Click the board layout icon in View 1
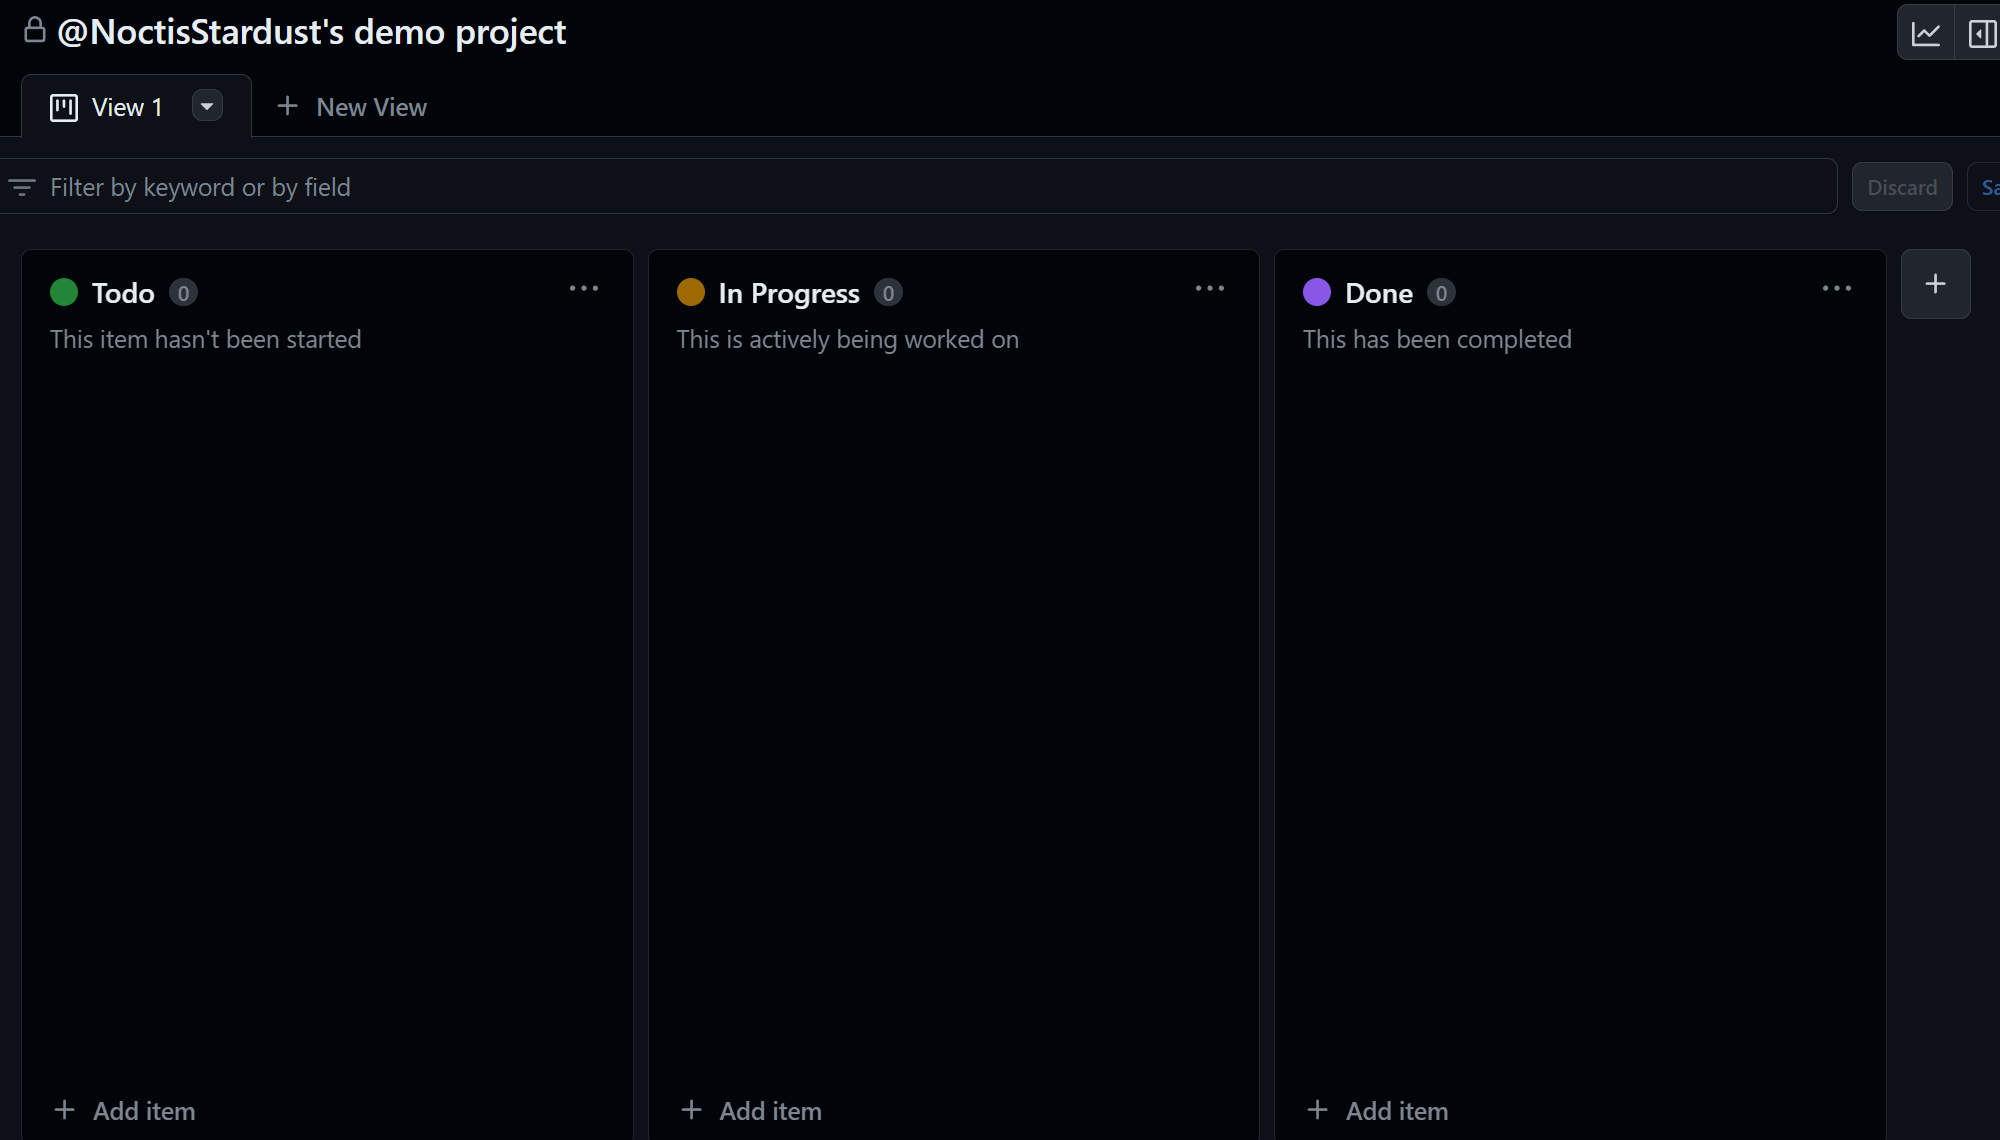This screenshot has height=1140, width=2000. tap(64, 107)
